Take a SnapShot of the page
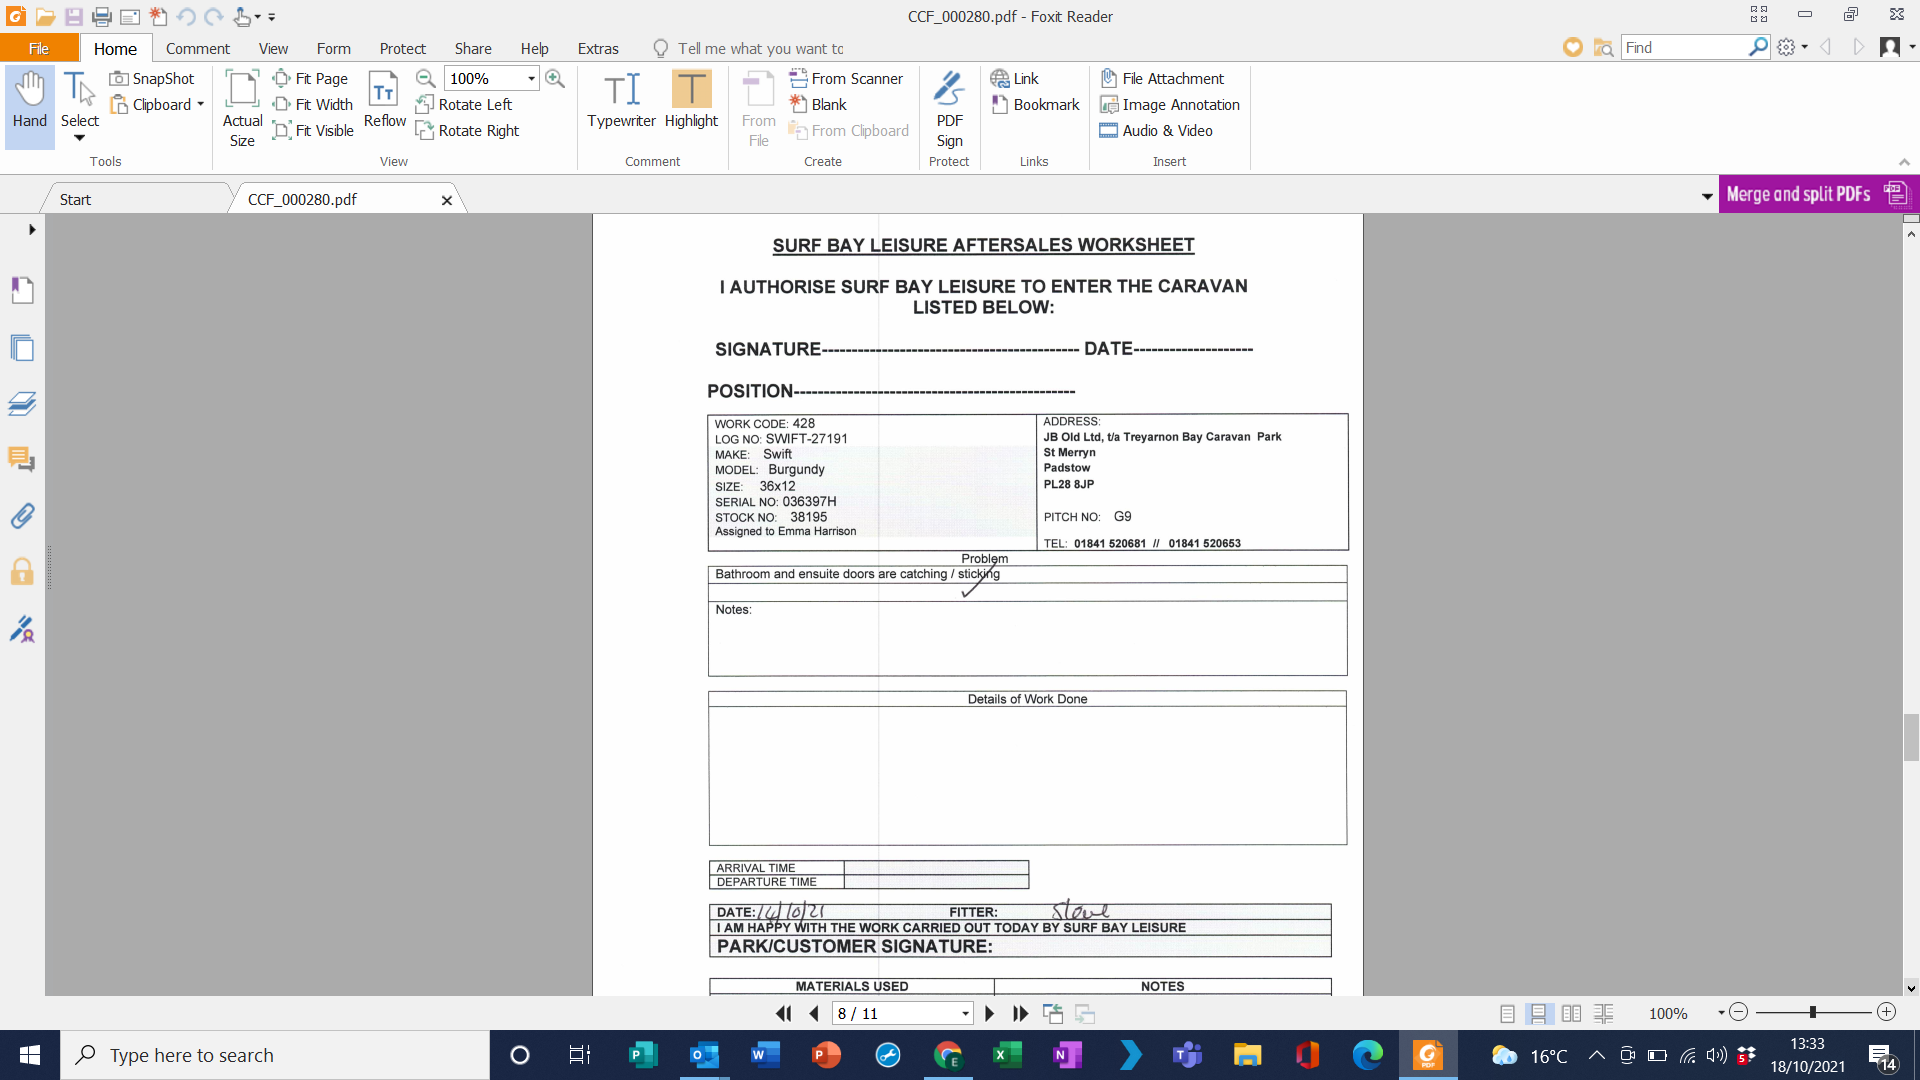The height and width of the screenshot is (1080, 1920). pyautogui.click(x=152, y=79)
